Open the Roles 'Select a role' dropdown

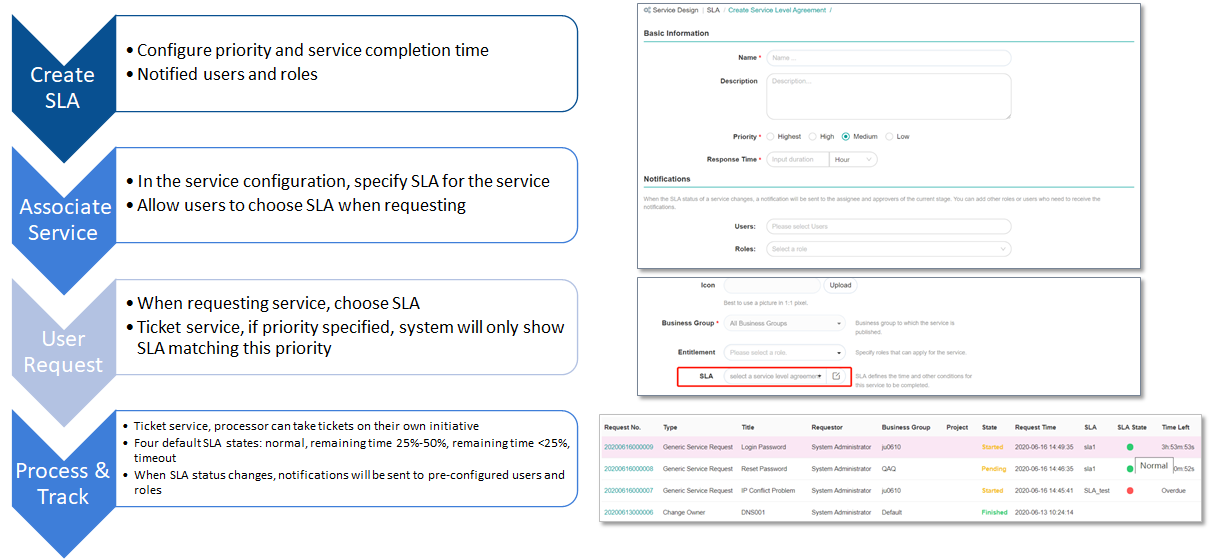889,249
